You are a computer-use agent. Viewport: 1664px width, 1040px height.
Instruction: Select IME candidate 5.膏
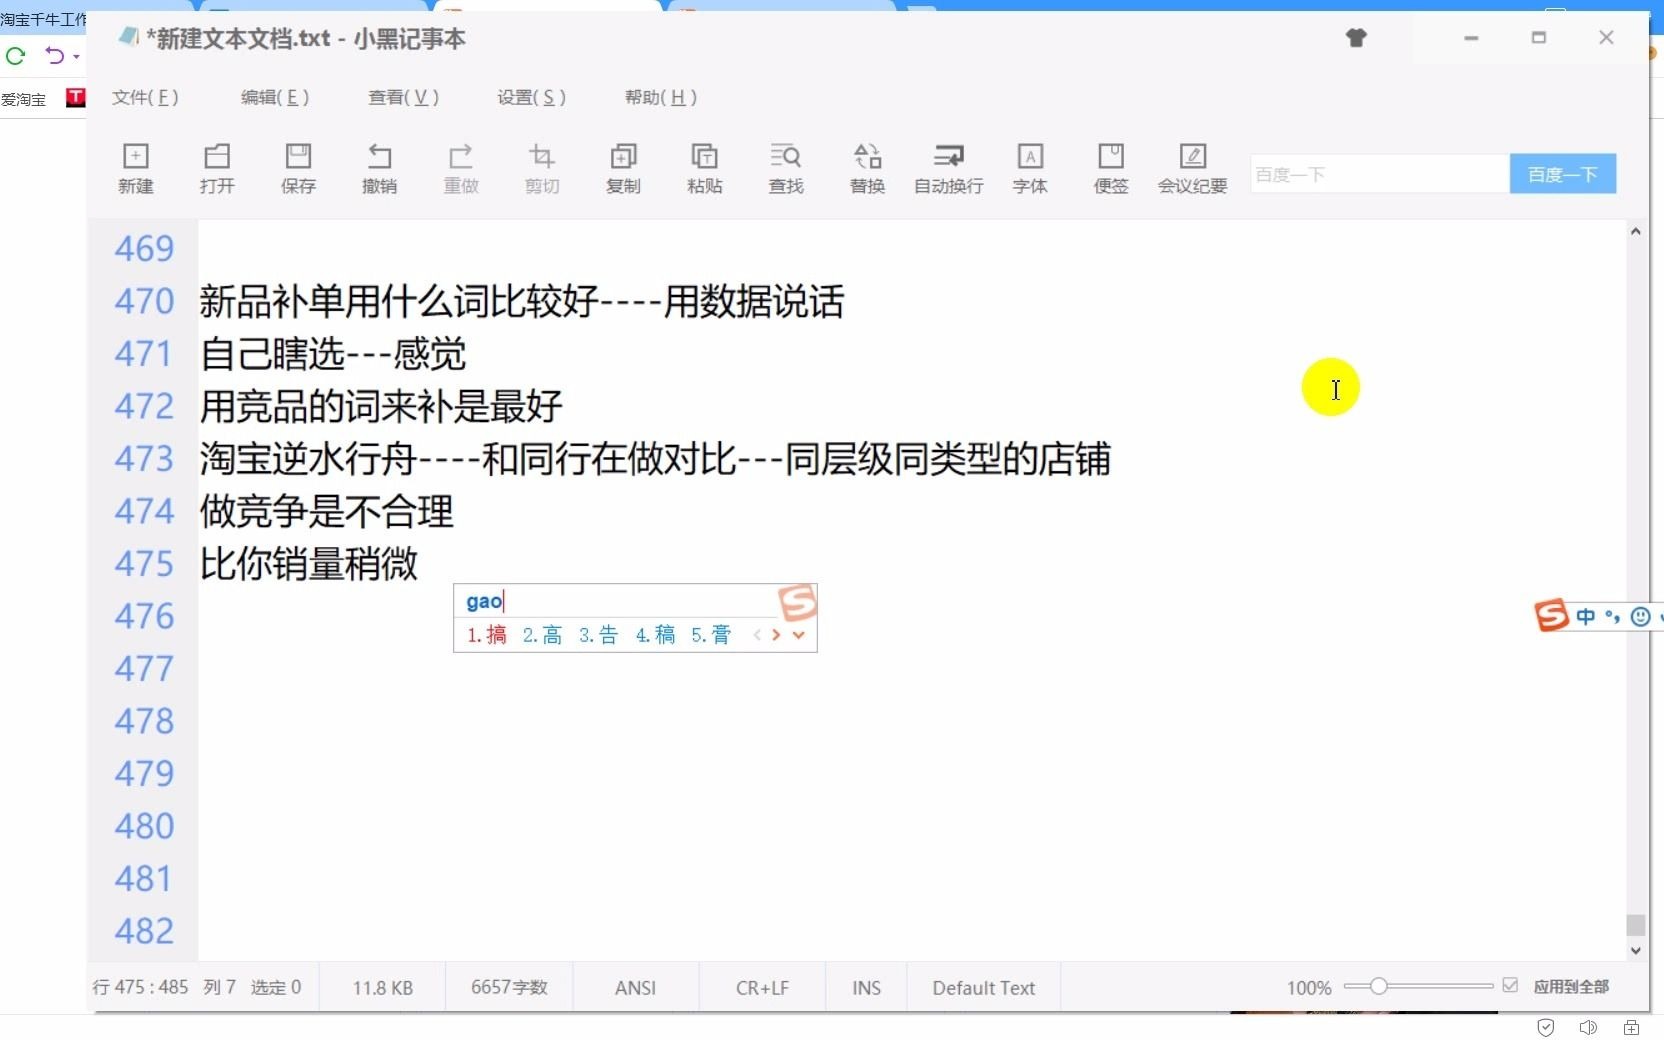(711, 635)
